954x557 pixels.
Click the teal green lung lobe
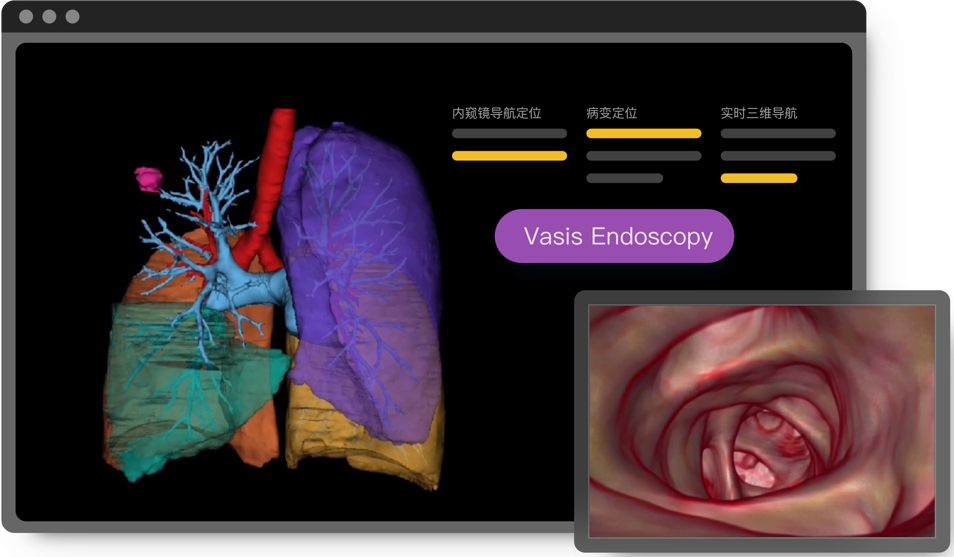click(x=170, y=400)
